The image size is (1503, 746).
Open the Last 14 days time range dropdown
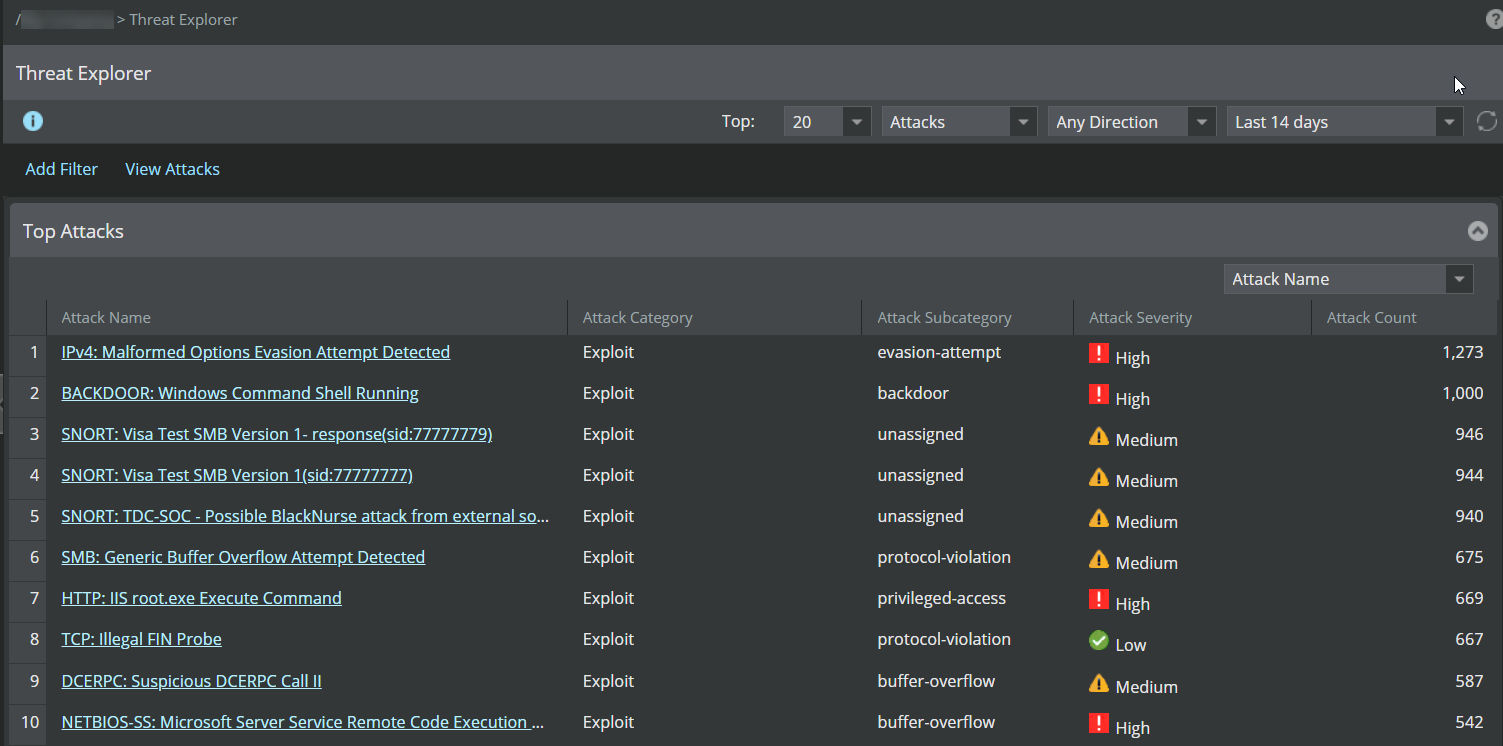point(1345,122)
